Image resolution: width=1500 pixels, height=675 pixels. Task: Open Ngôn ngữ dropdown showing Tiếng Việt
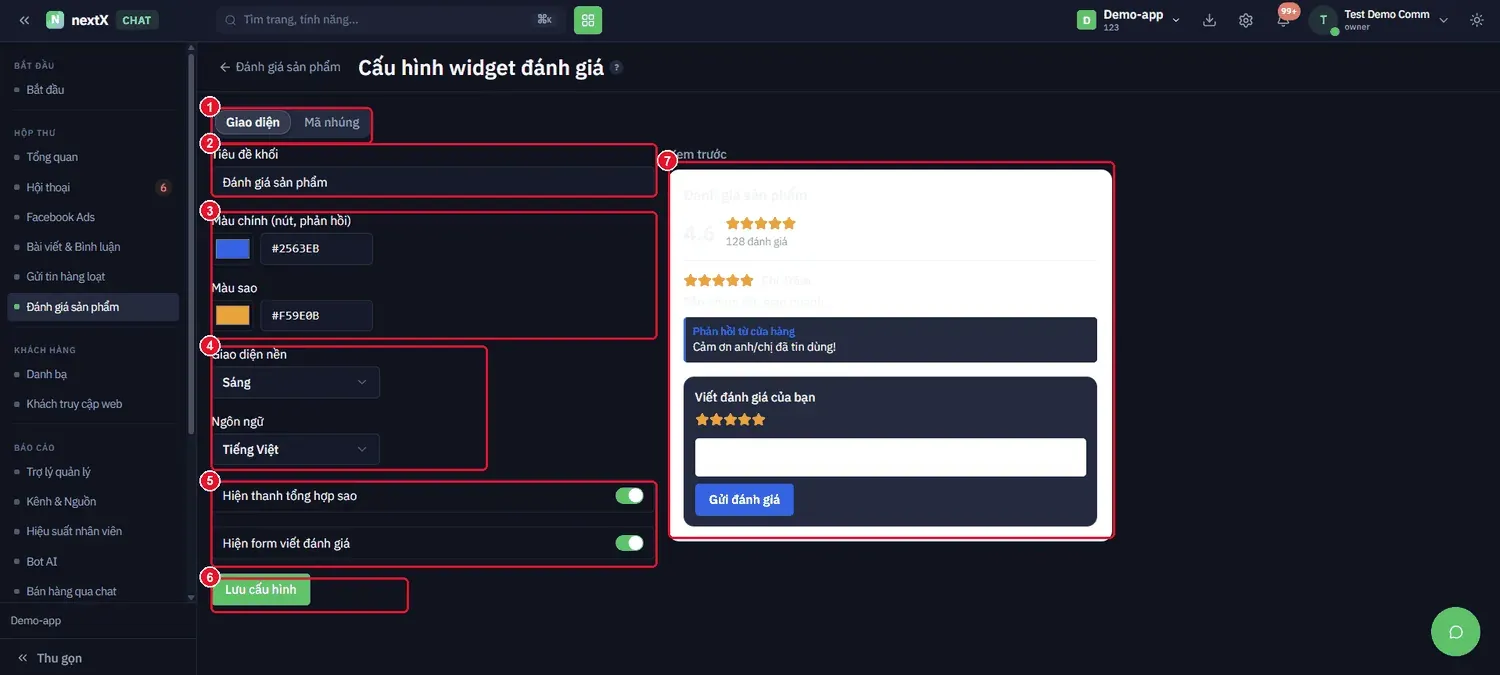(x=295, y=449)
